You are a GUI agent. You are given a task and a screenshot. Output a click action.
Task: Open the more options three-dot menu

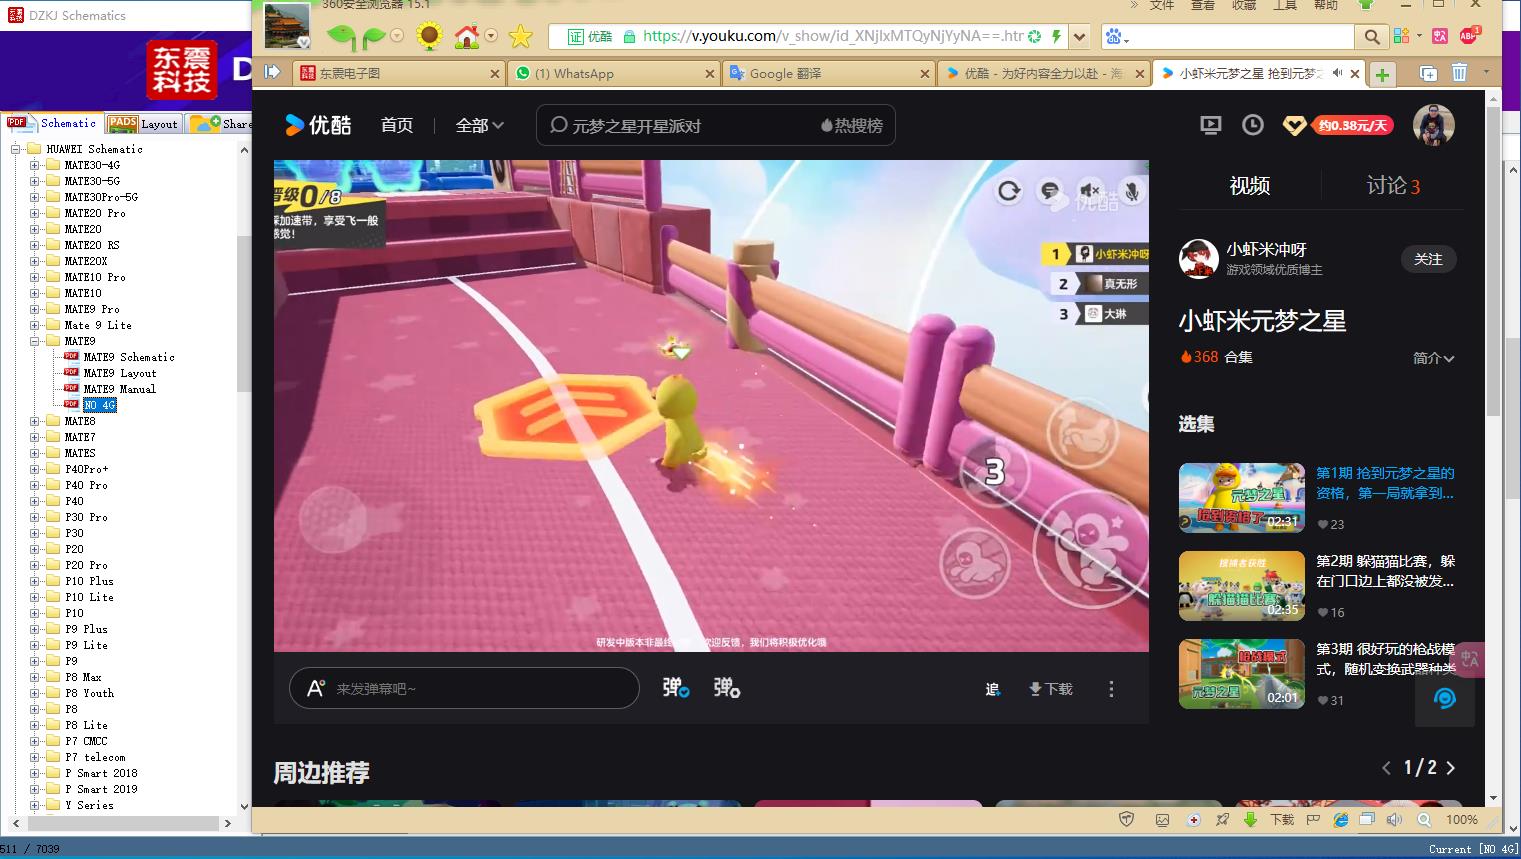(x=1111, y=689)
